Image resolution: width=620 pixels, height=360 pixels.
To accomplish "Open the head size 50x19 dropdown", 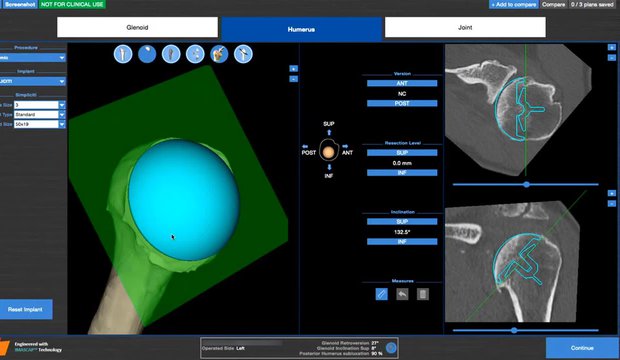I will click(x=40, y=124).
